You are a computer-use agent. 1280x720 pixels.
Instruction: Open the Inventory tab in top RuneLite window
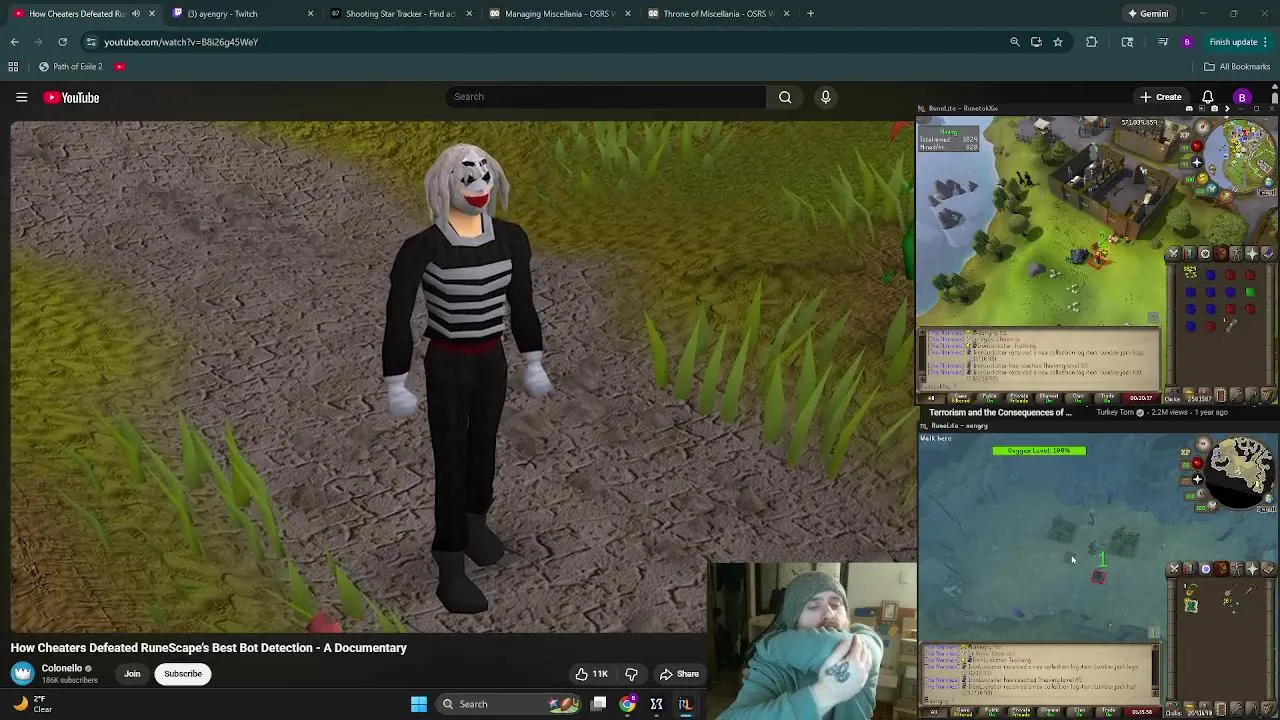(x=1221, y=254)
